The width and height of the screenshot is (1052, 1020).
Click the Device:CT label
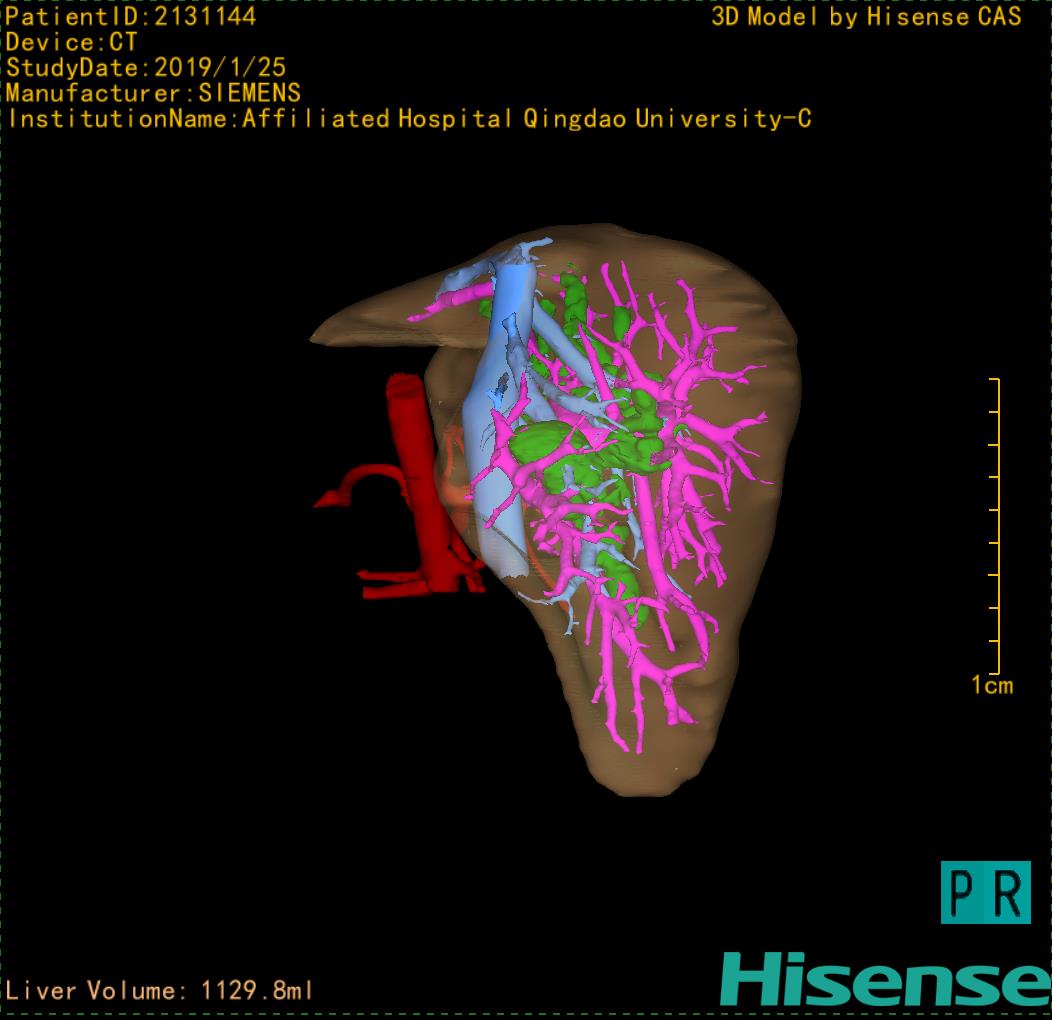[x=71, y=42]
